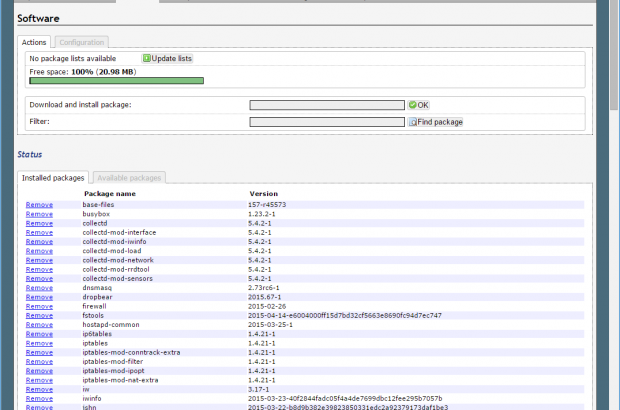The image size is (620, 410).
Task: Remove the busybox package
Action: pyautogui.click(x=39, y=214)
